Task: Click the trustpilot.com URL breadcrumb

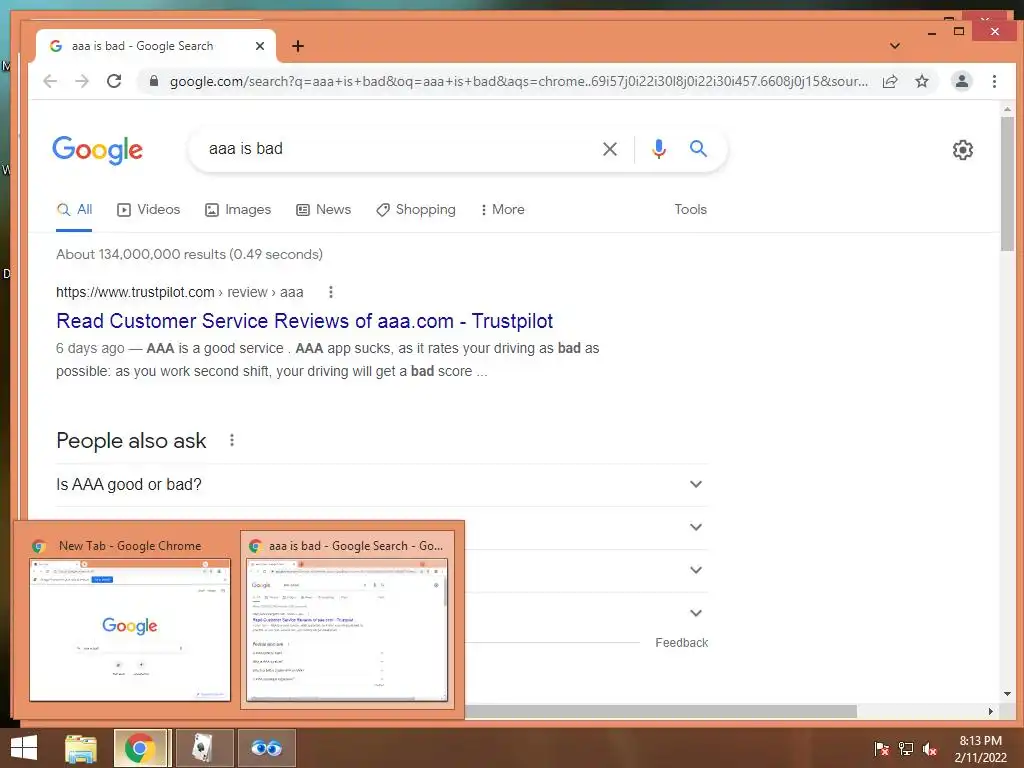Action: tap(180, 292)
